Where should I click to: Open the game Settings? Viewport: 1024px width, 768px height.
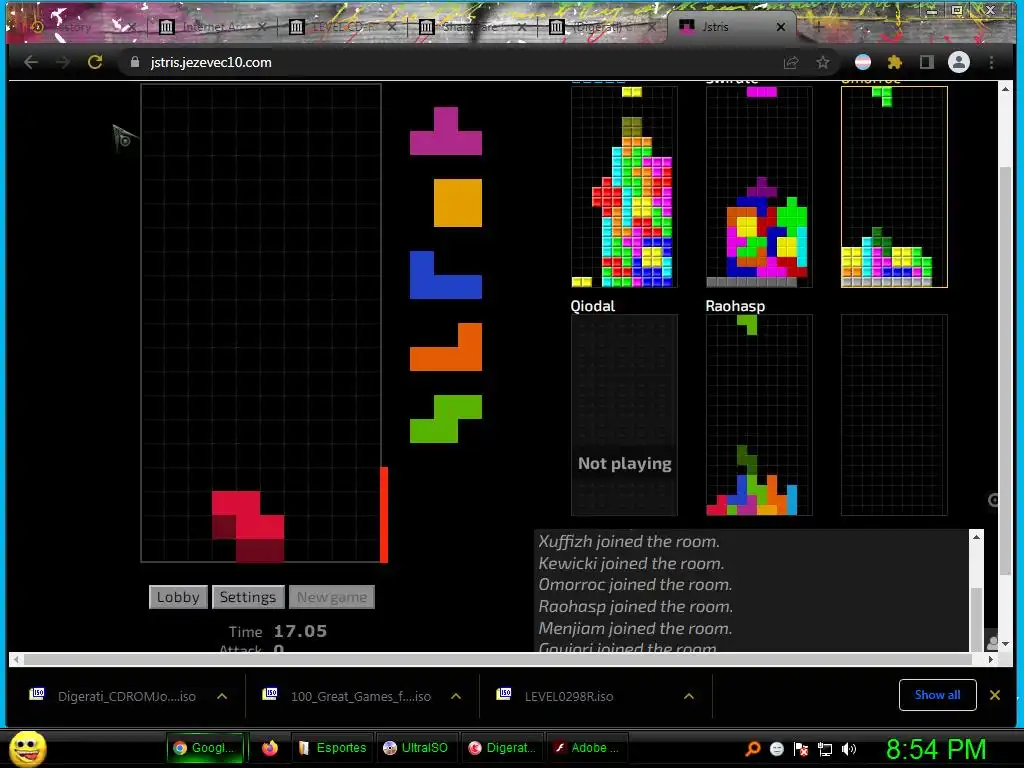click(248, 597)
